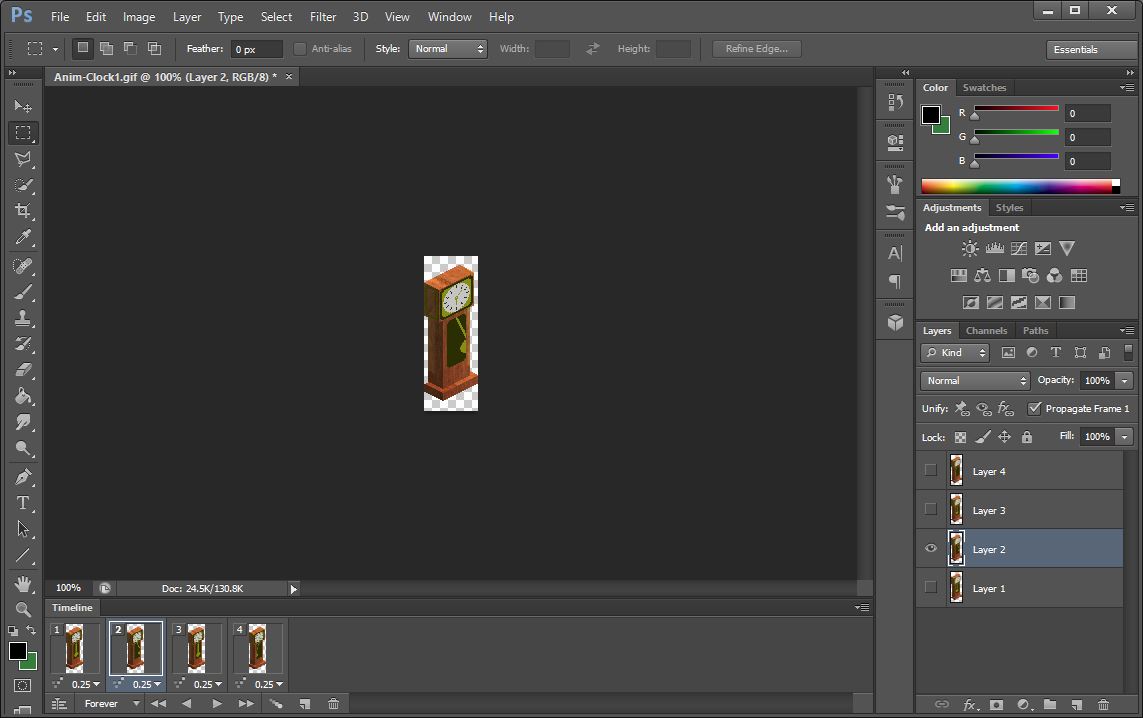Click the foreground color swatch in Color panel
This screenshot has height=718, width=1143.
931,114
